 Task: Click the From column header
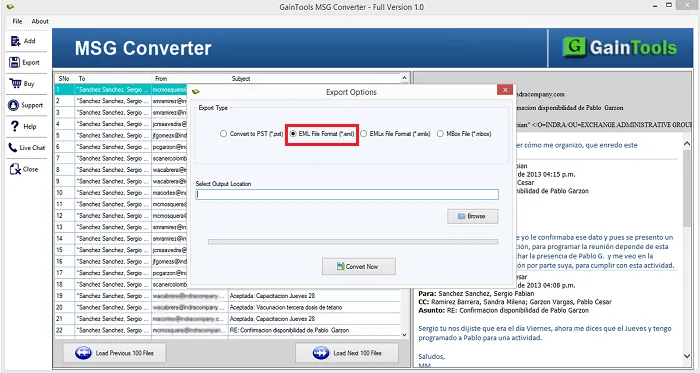(x=190, y=79)
